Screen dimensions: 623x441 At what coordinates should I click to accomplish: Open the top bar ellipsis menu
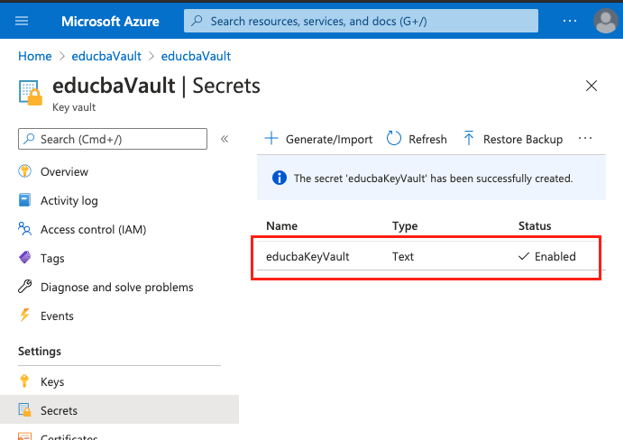click(569, 21)
